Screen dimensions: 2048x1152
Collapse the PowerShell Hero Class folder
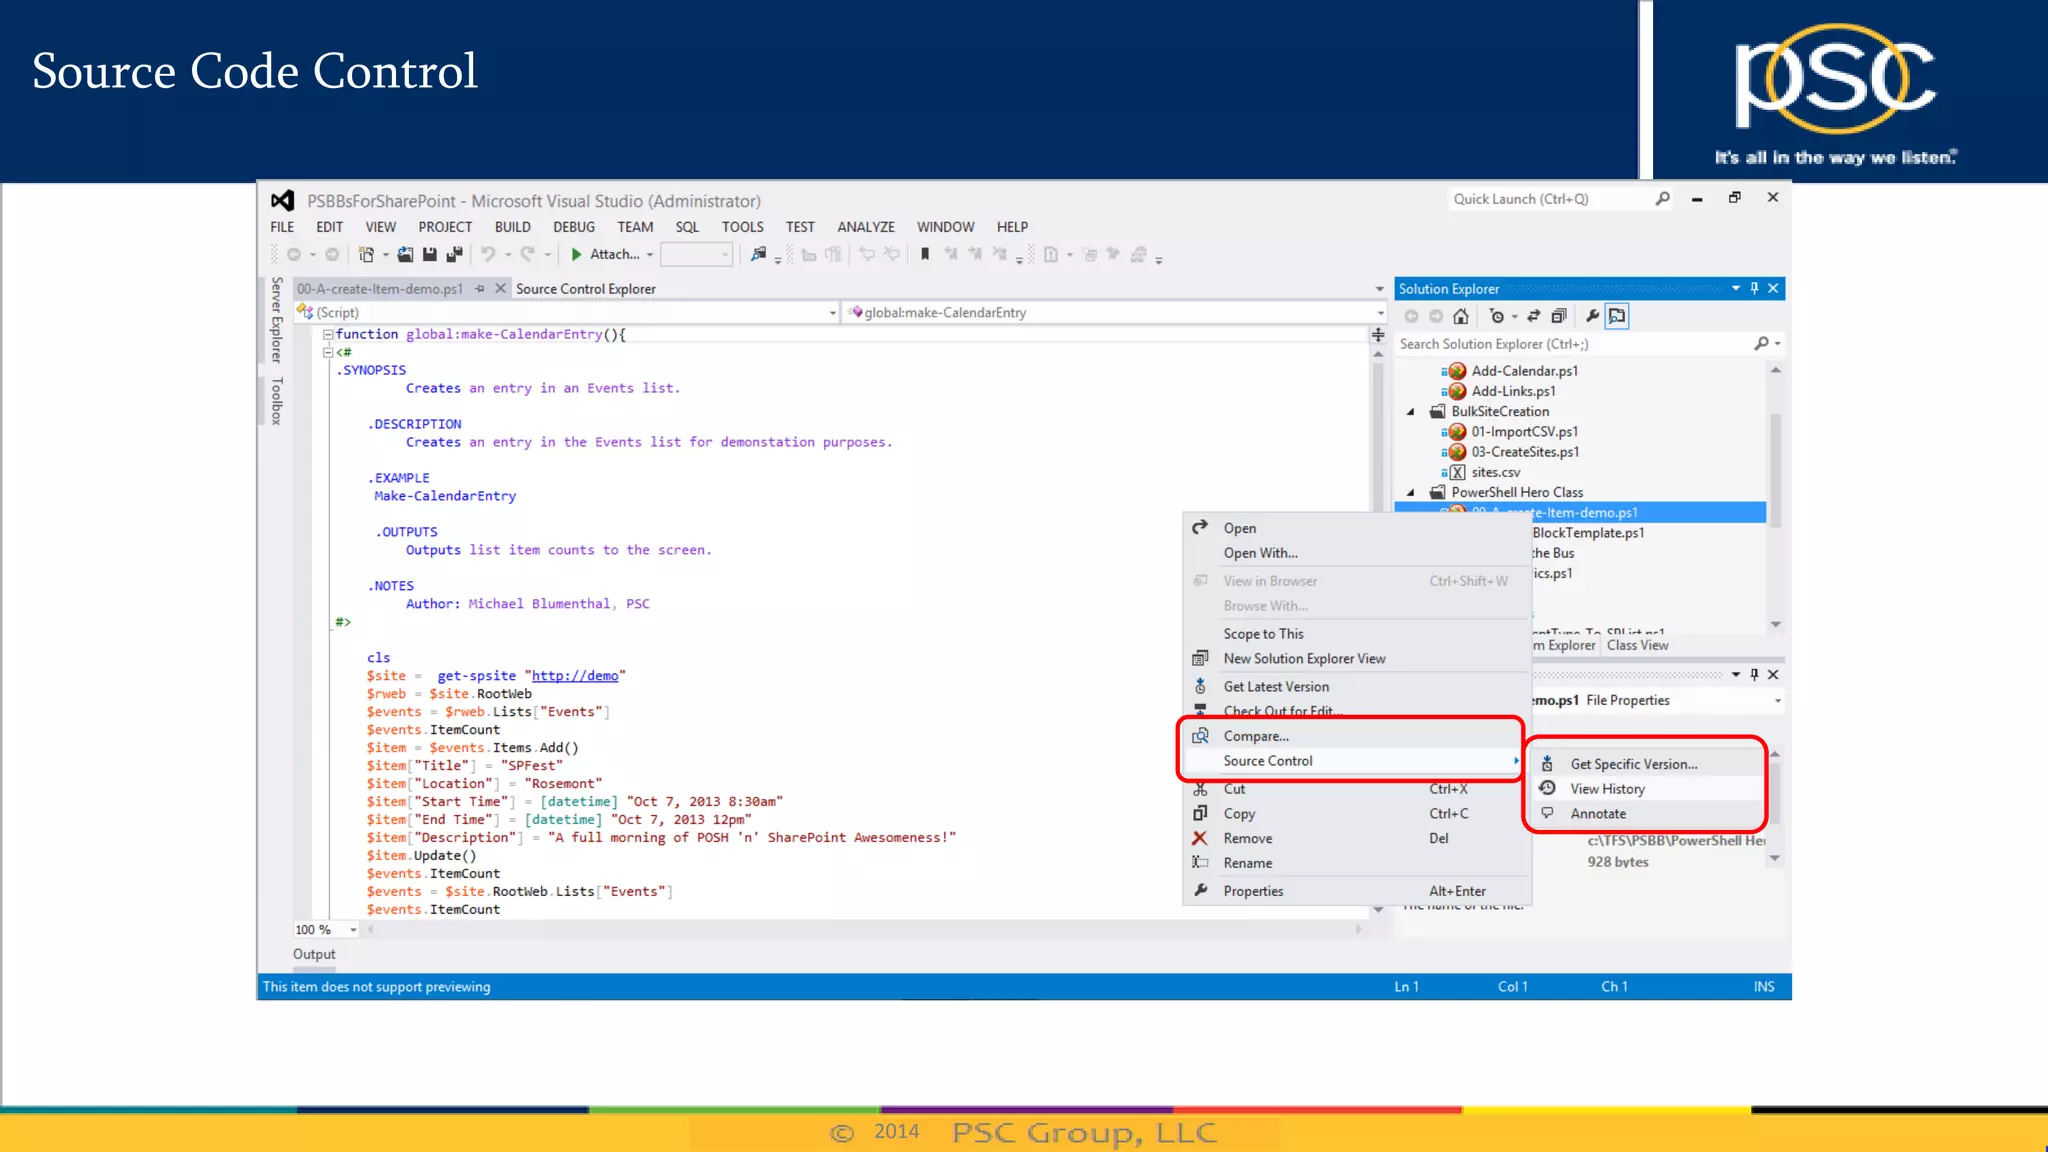[x=1411, y=493]
